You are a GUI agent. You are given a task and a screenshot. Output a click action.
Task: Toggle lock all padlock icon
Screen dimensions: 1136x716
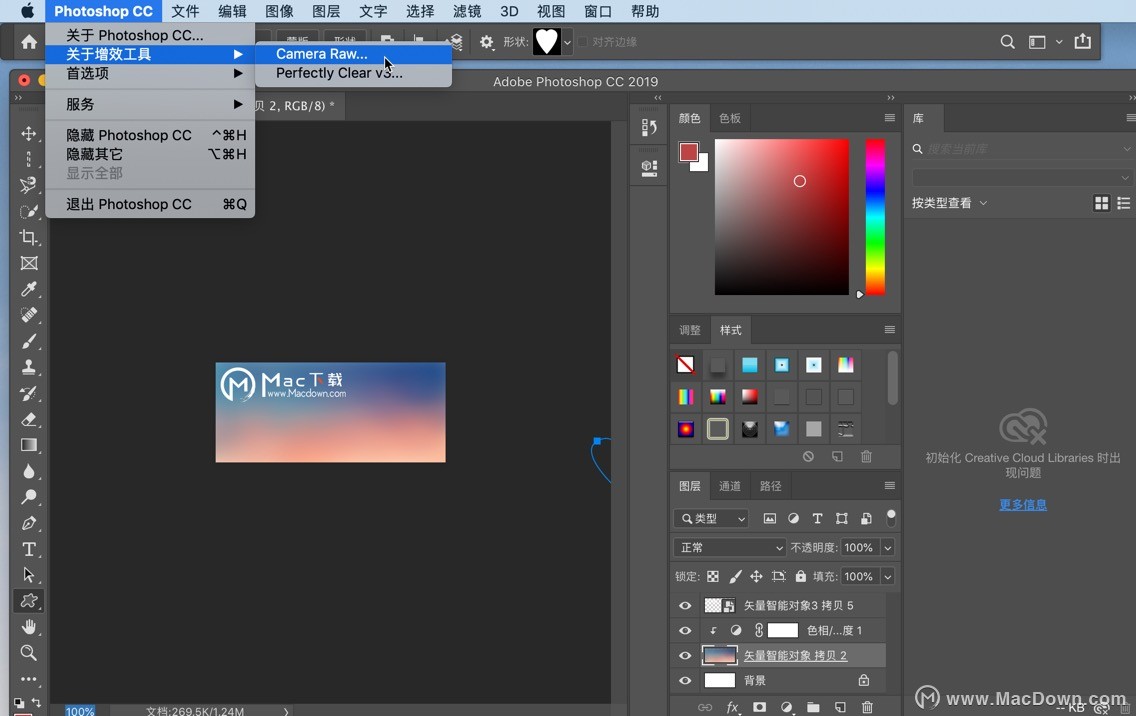[801, 576]
